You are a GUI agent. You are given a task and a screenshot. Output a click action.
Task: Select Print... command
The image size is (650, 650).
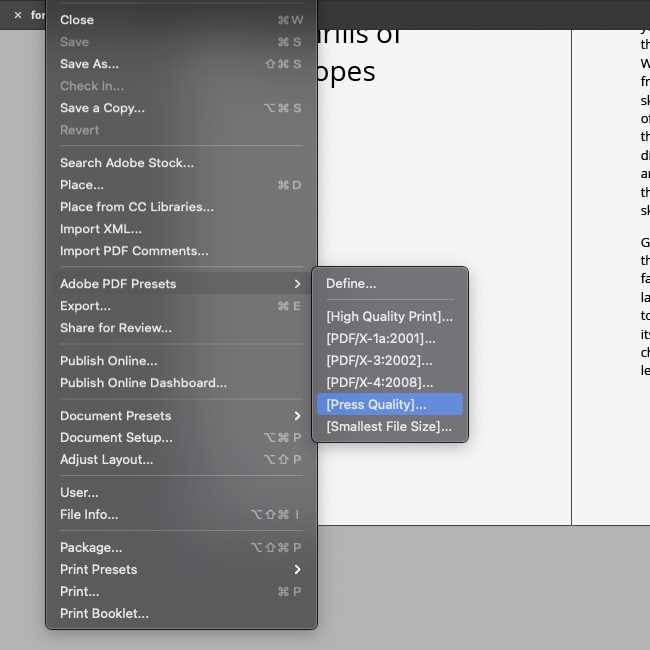coord(182,592)
